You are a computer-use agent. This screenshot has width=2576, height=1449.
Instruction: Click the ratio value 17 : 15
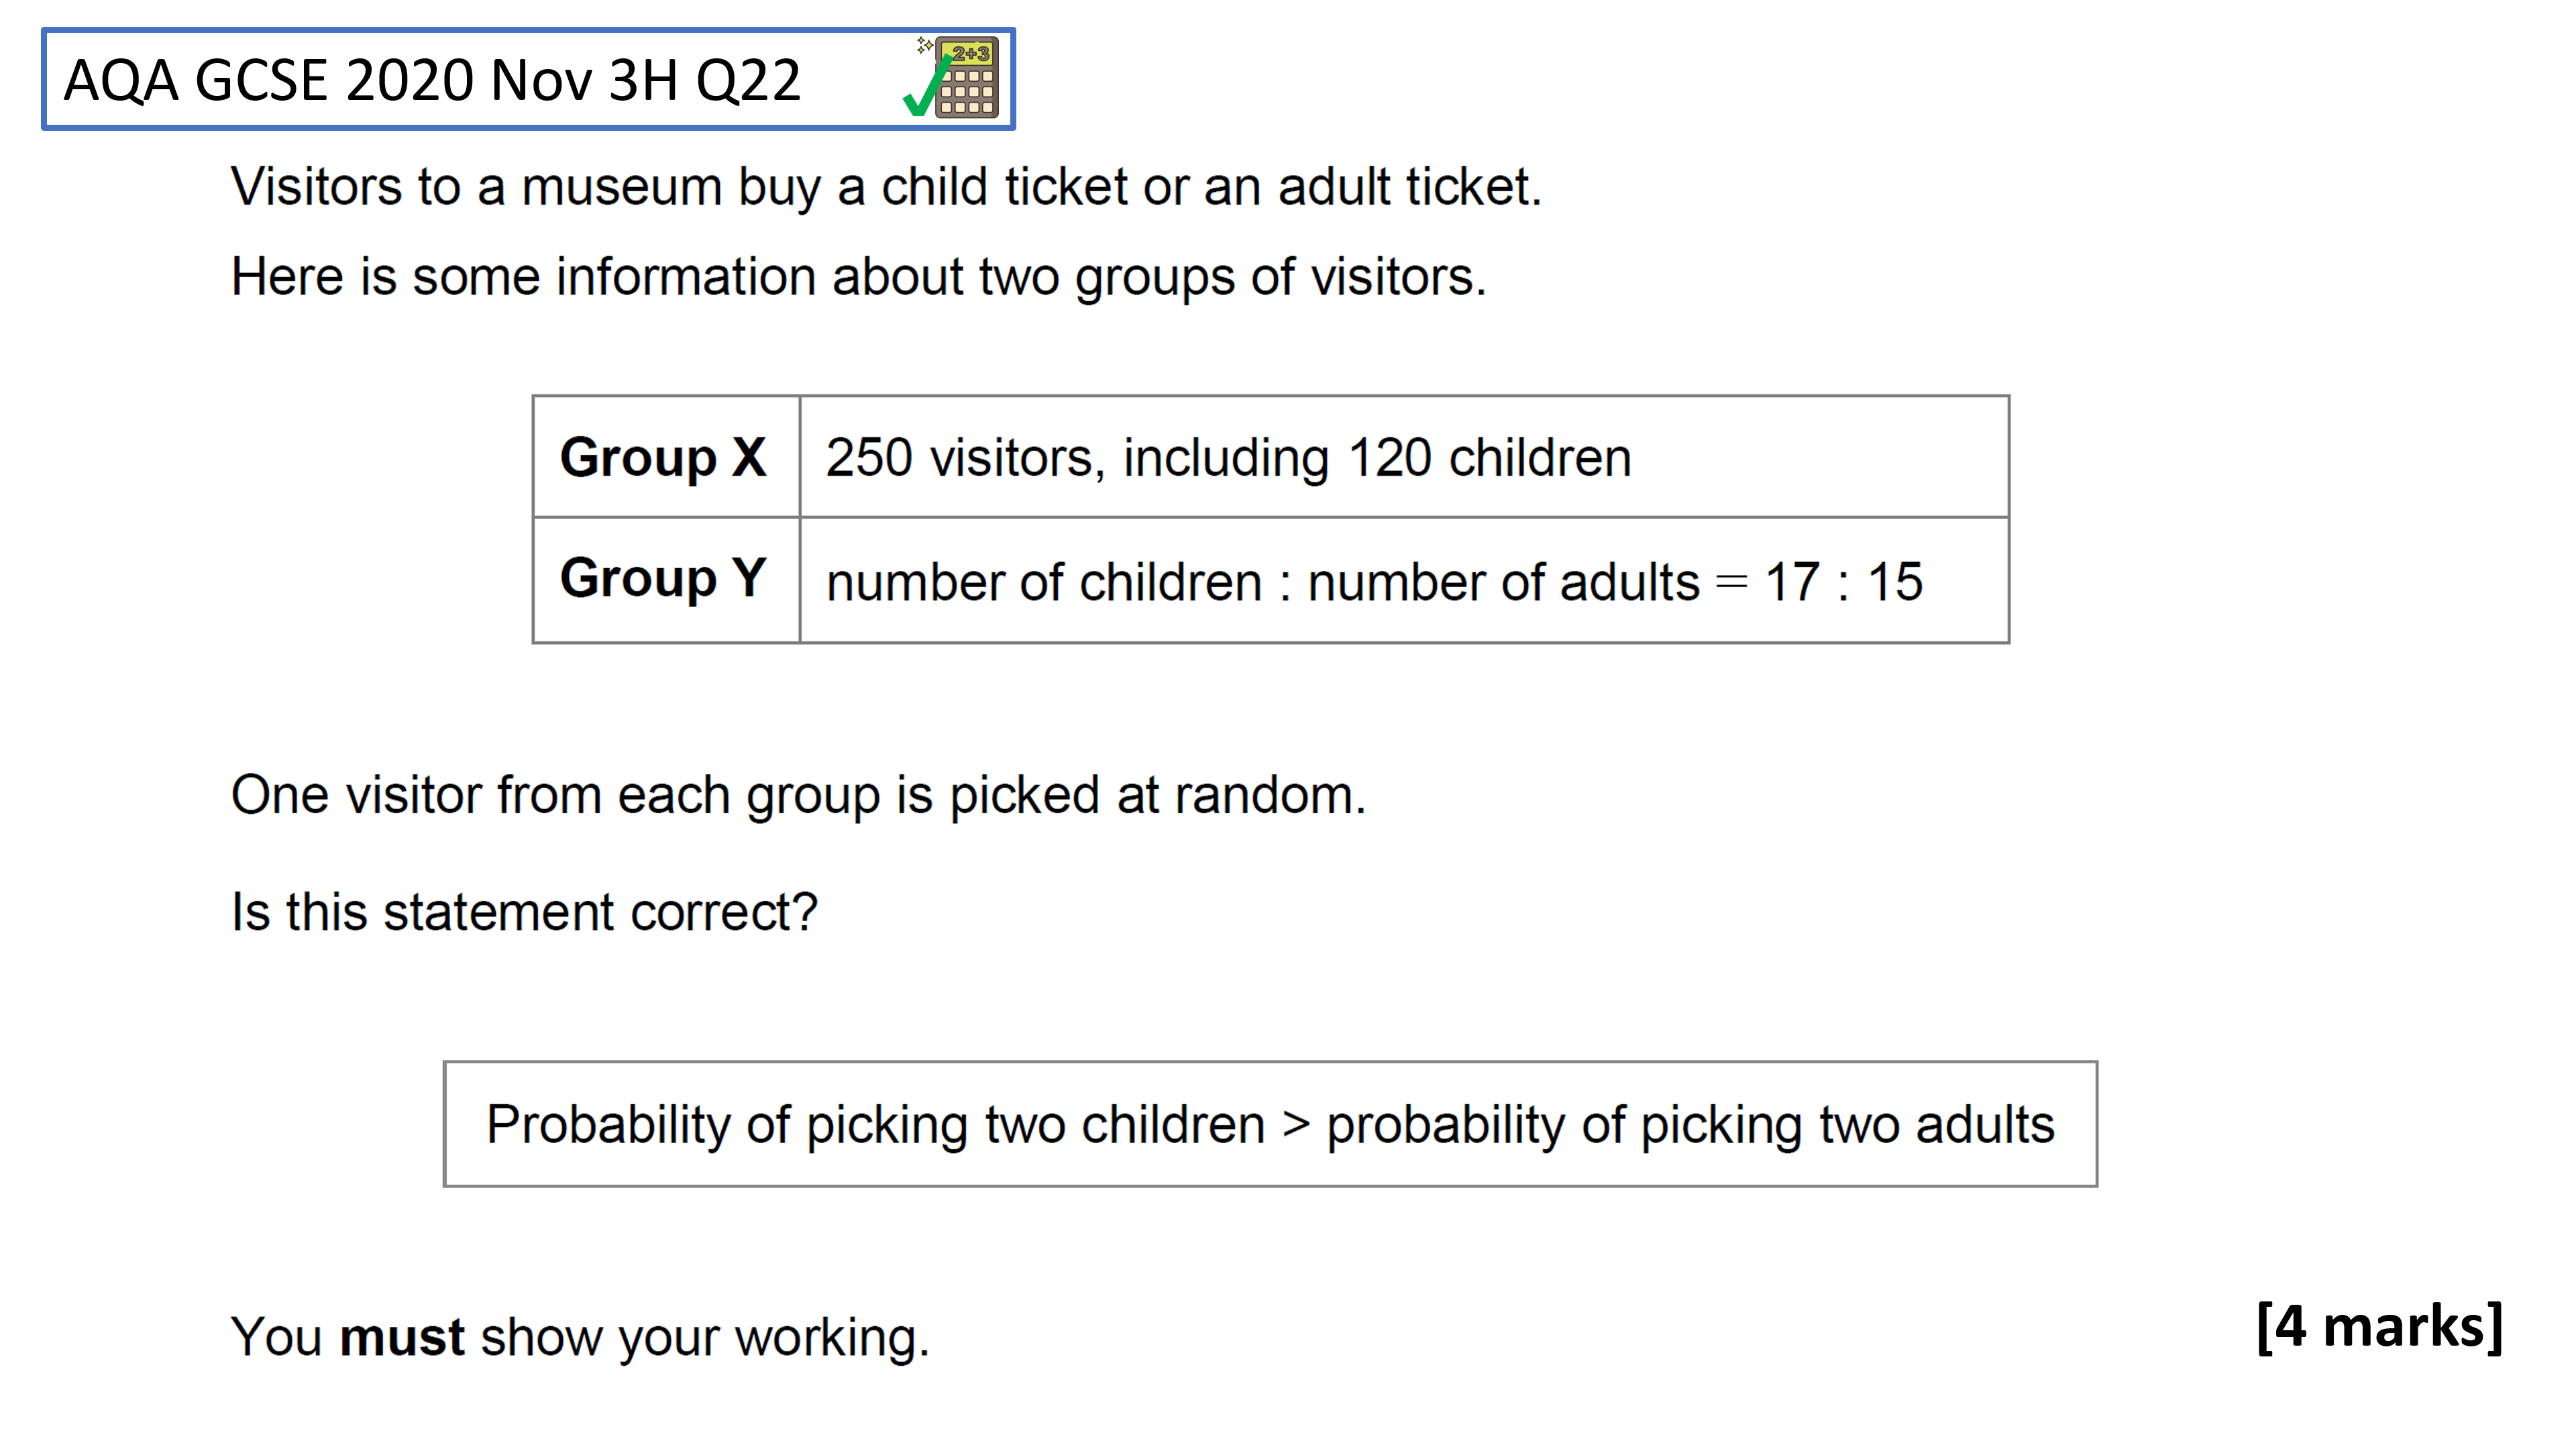click(x=1843, y=582)
